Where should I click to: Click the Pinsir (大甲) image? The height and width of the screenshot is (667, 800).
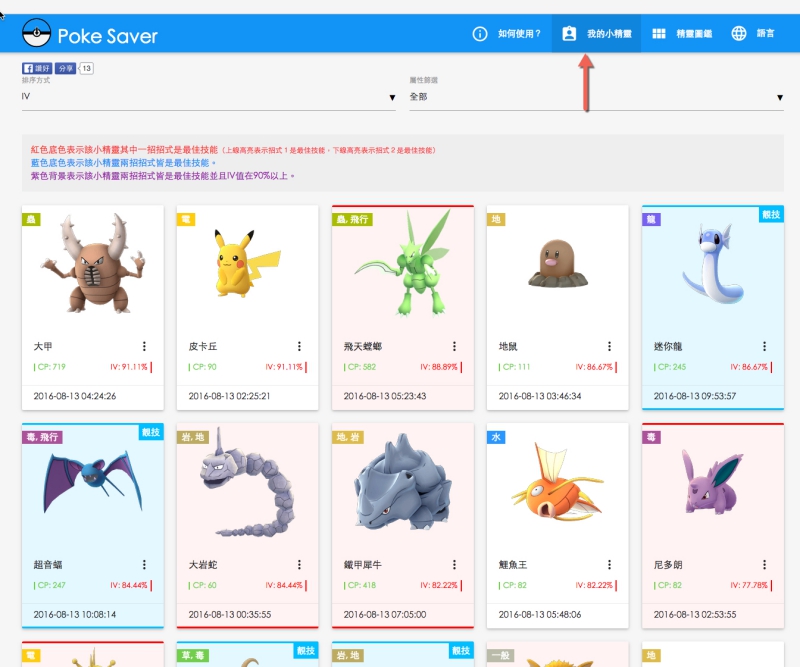pos(93,263)
